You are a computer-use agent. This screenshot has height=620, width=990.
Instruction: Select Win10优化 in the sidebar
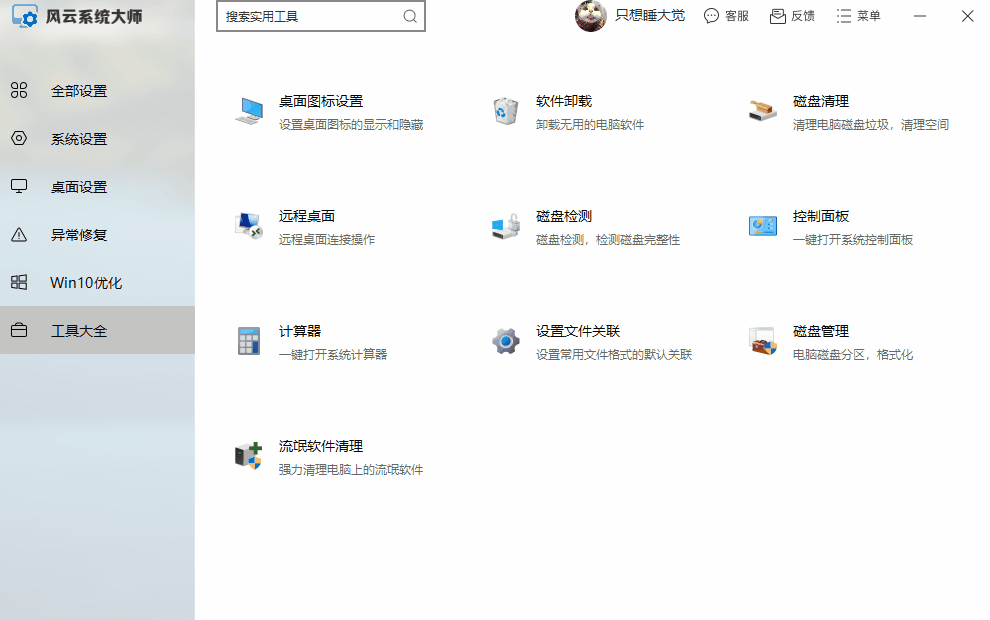point(97,282)
